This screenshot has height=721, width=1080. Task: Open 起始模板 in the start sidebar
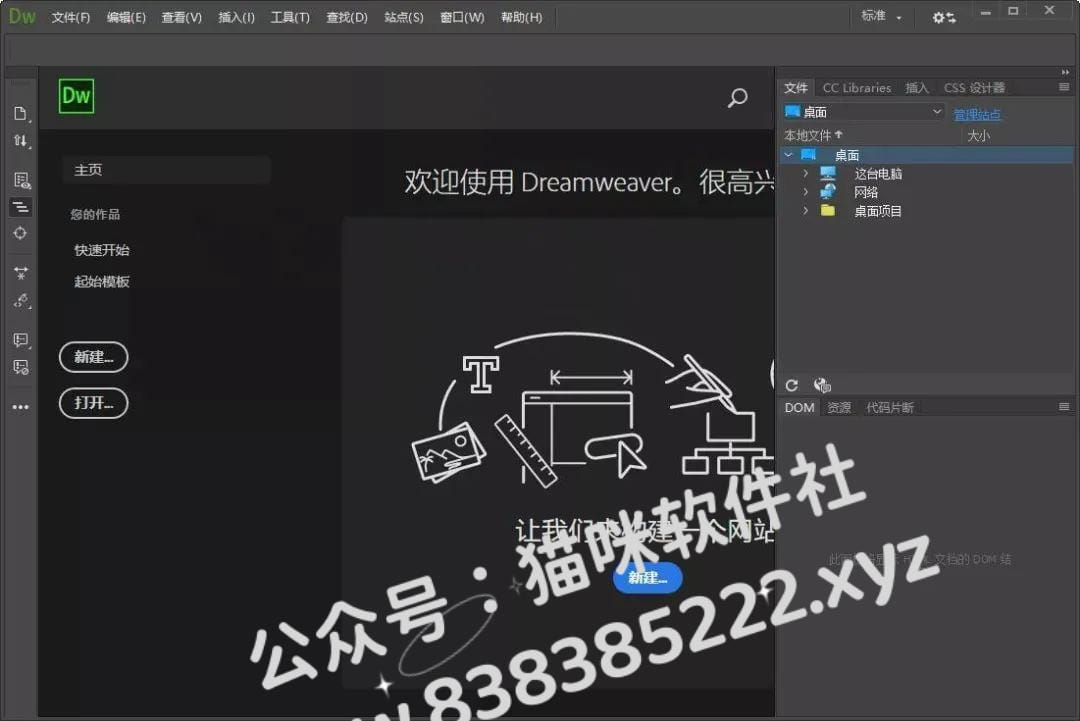tap(102, 282)
